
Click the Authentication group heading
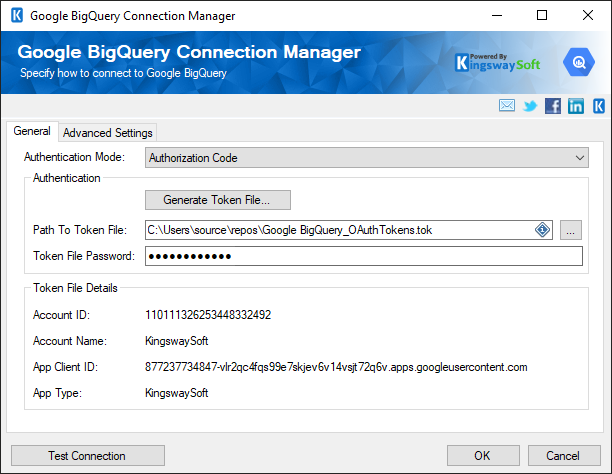pos(66,178)
